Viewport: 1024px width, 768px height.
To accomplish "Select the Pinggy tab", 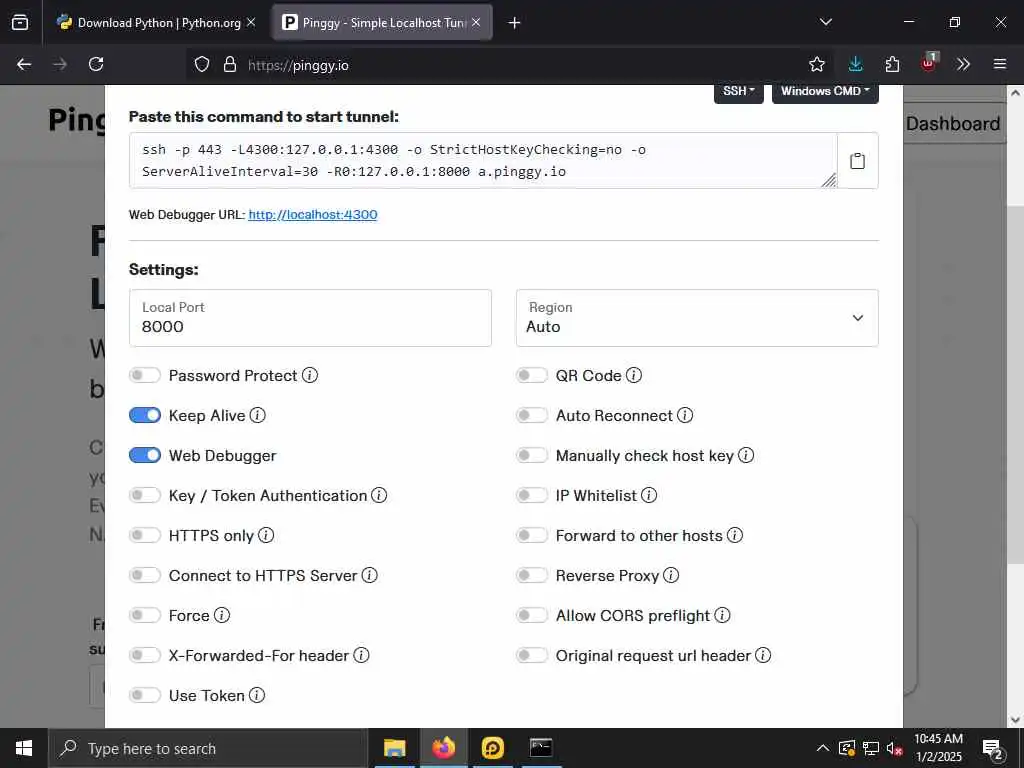I will pyautogui.click(x=382, y=23).
